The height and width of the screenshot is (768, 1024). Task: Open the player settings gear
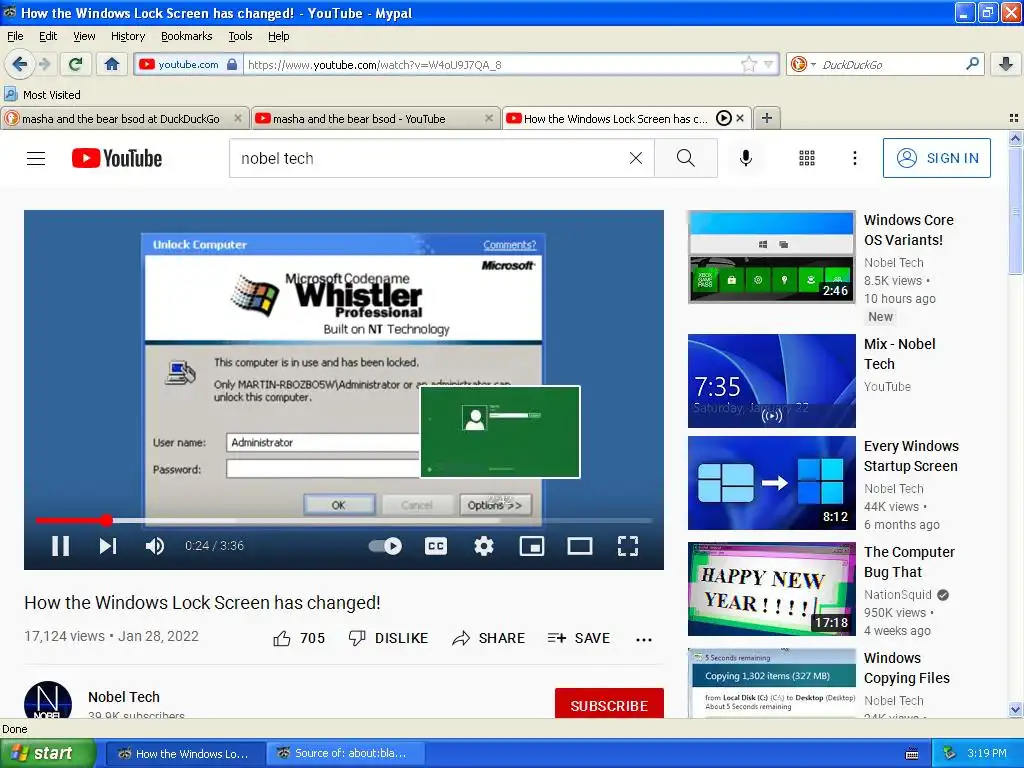(x=483, y=546)
